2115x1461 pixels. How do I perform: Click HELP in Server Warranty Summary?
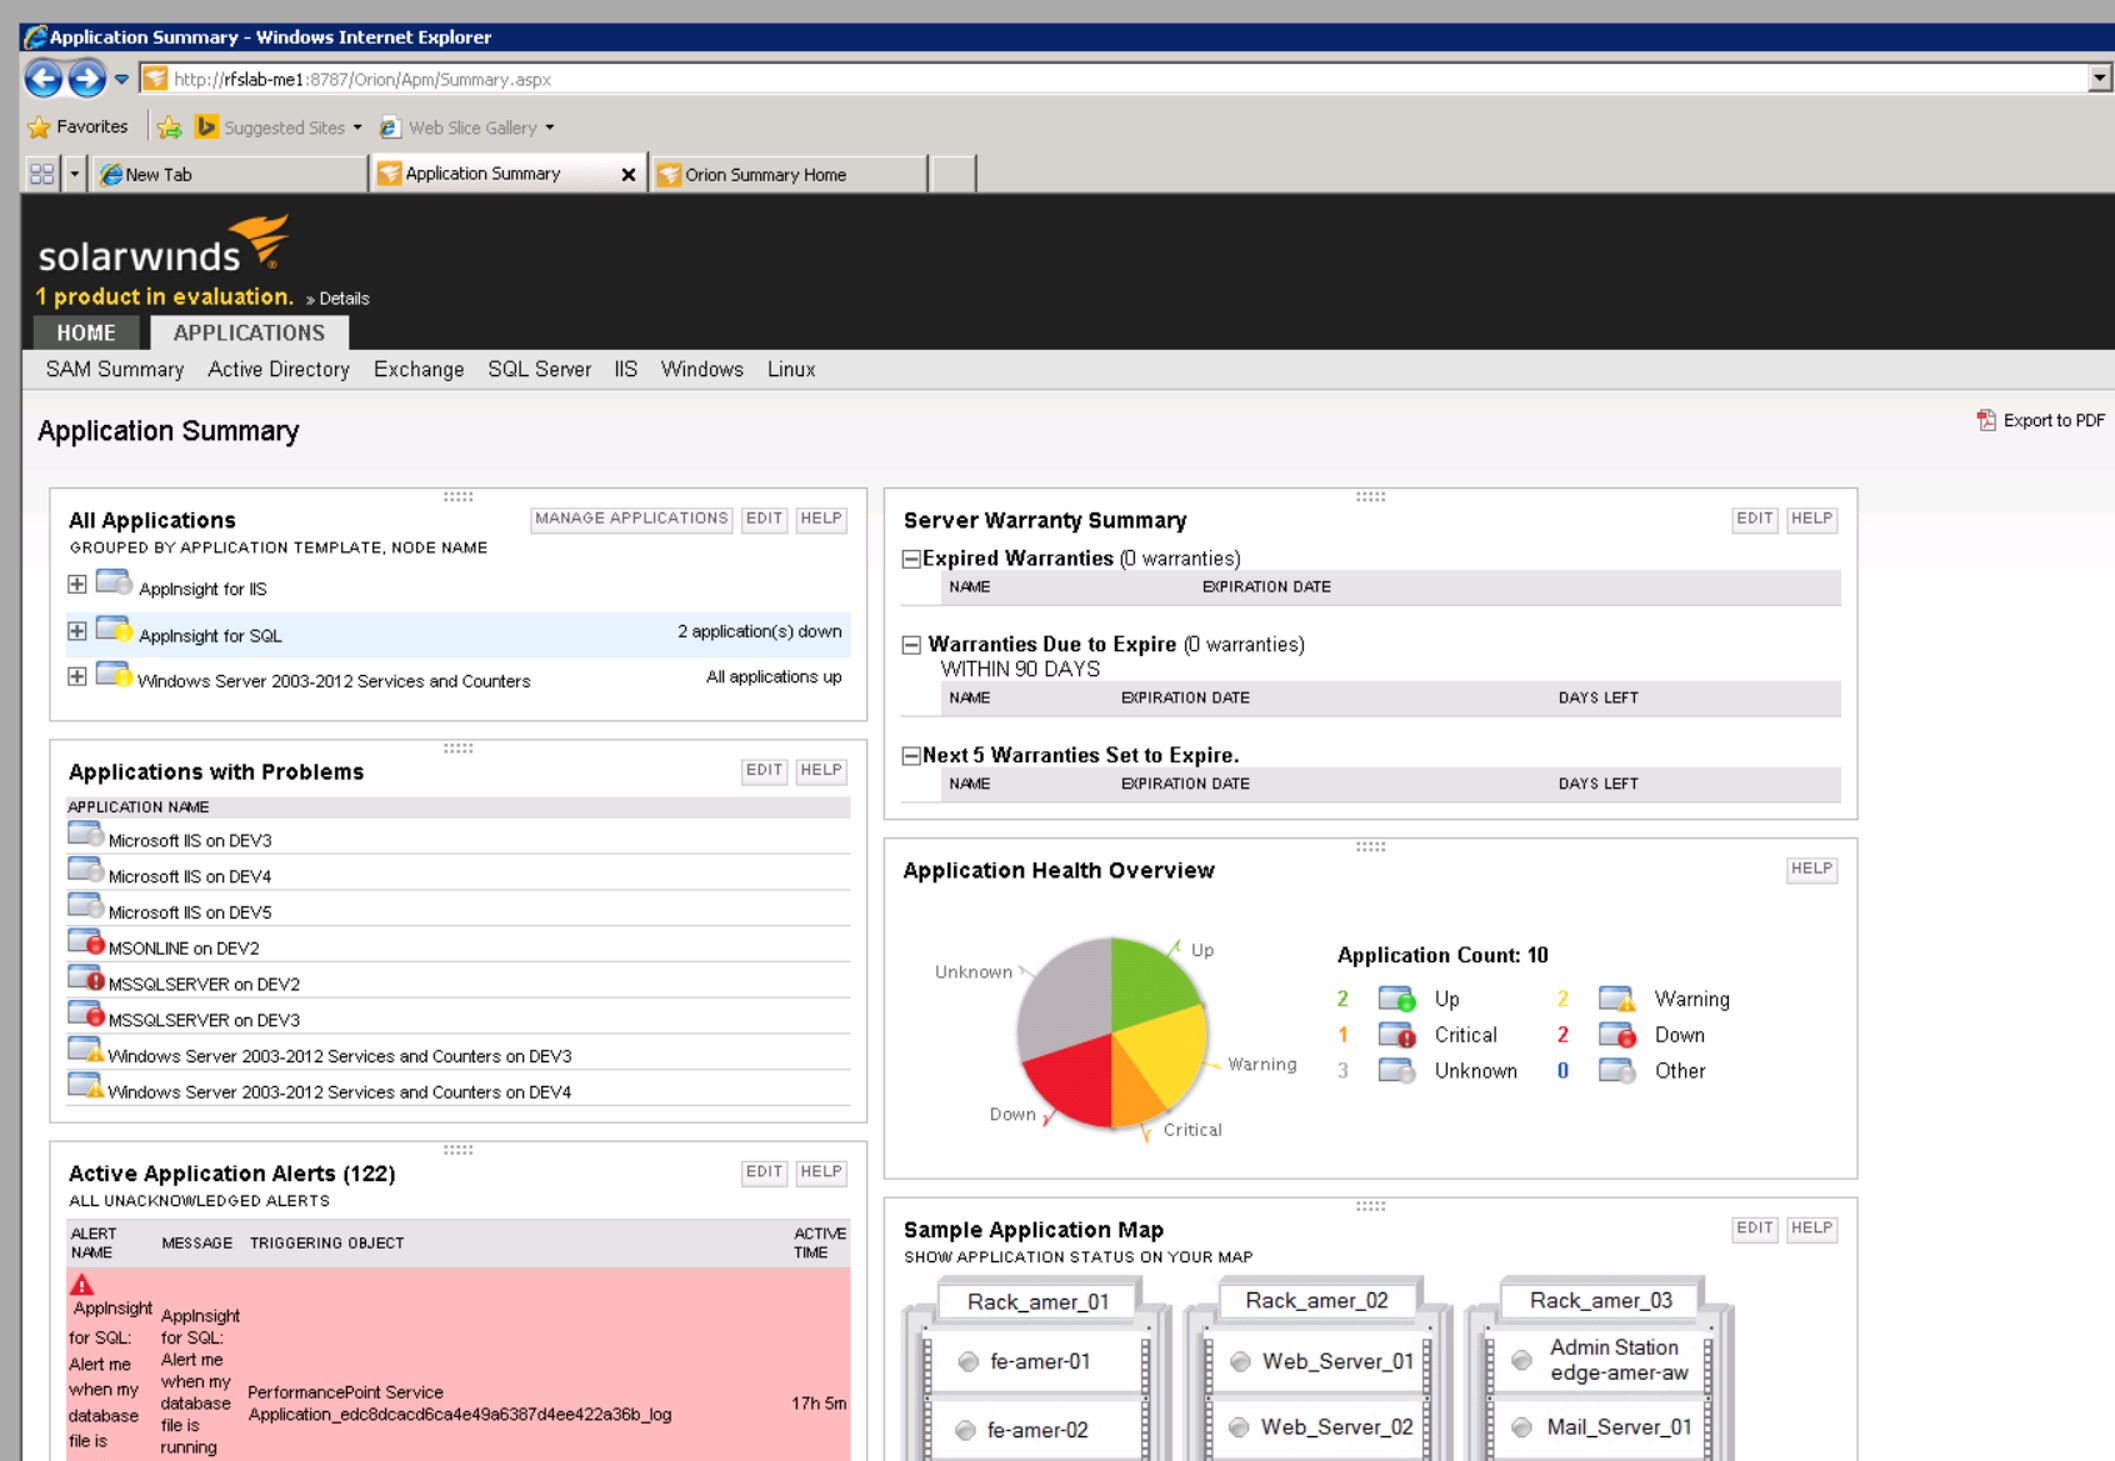1811,519
